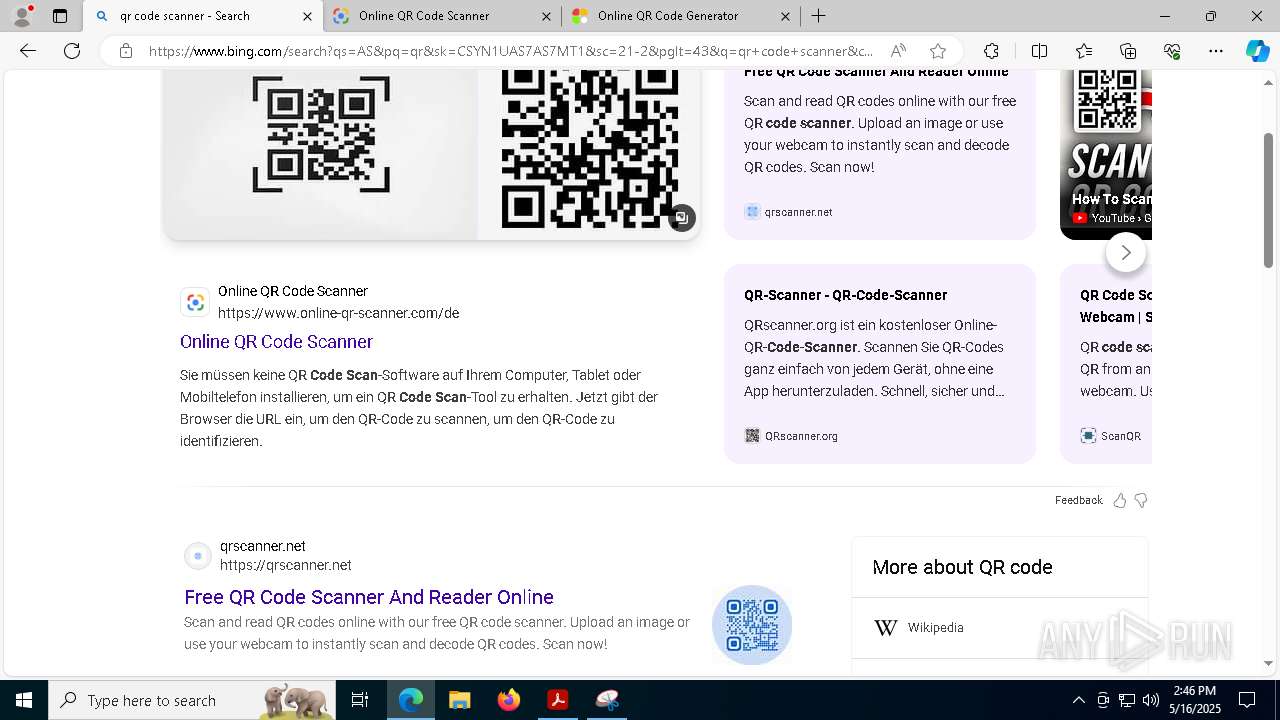Open online-qr-scanner.com/de URL link
Viewport: 1280px width, 720px height.
(x=338, y=313)
